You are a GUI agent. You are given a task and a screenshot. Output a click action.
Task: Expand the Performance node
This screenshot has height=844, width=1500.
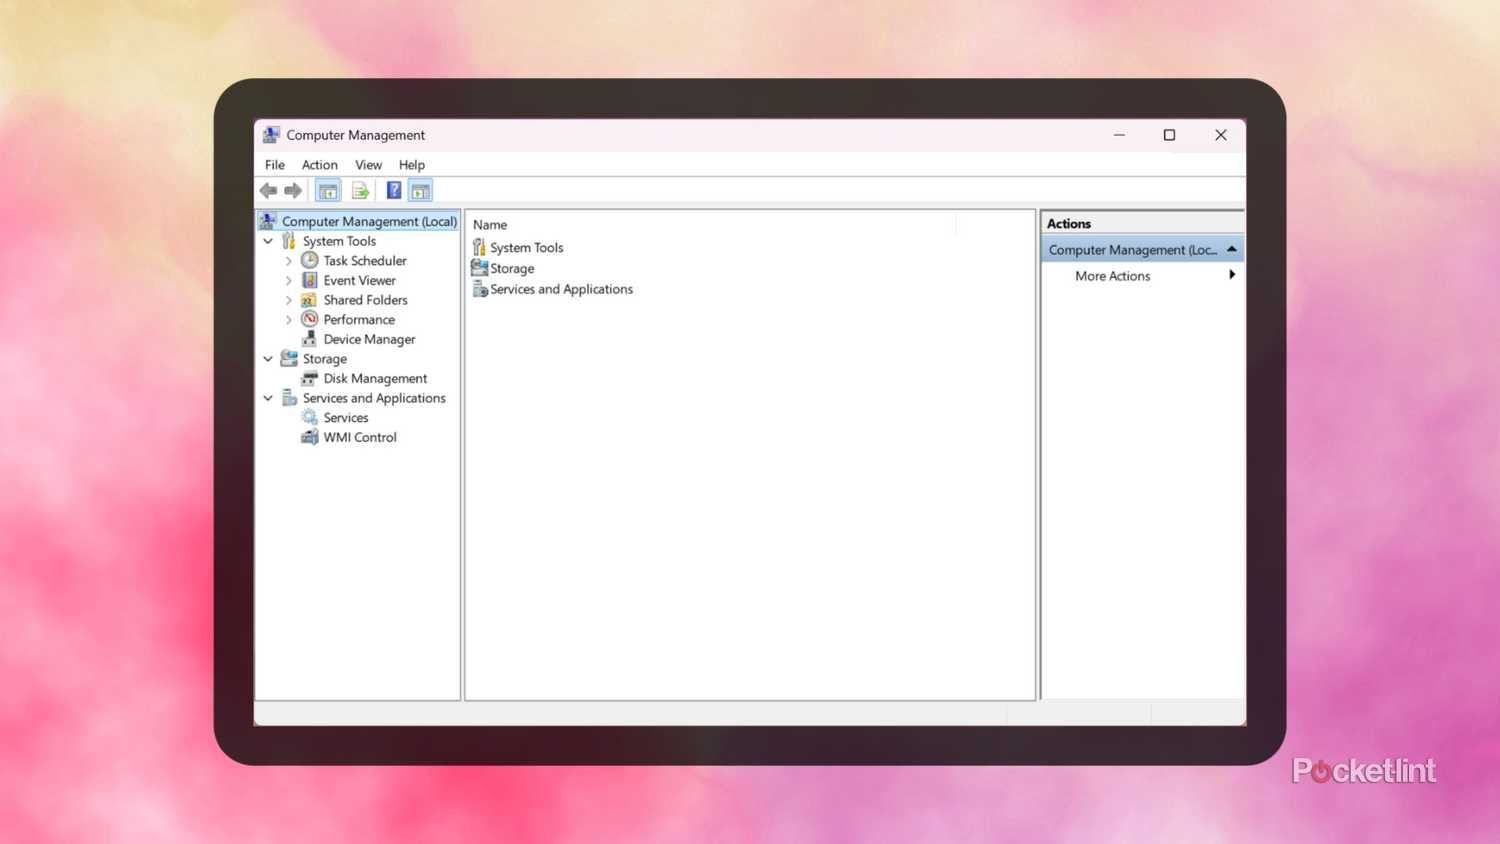tap(288, 319)
